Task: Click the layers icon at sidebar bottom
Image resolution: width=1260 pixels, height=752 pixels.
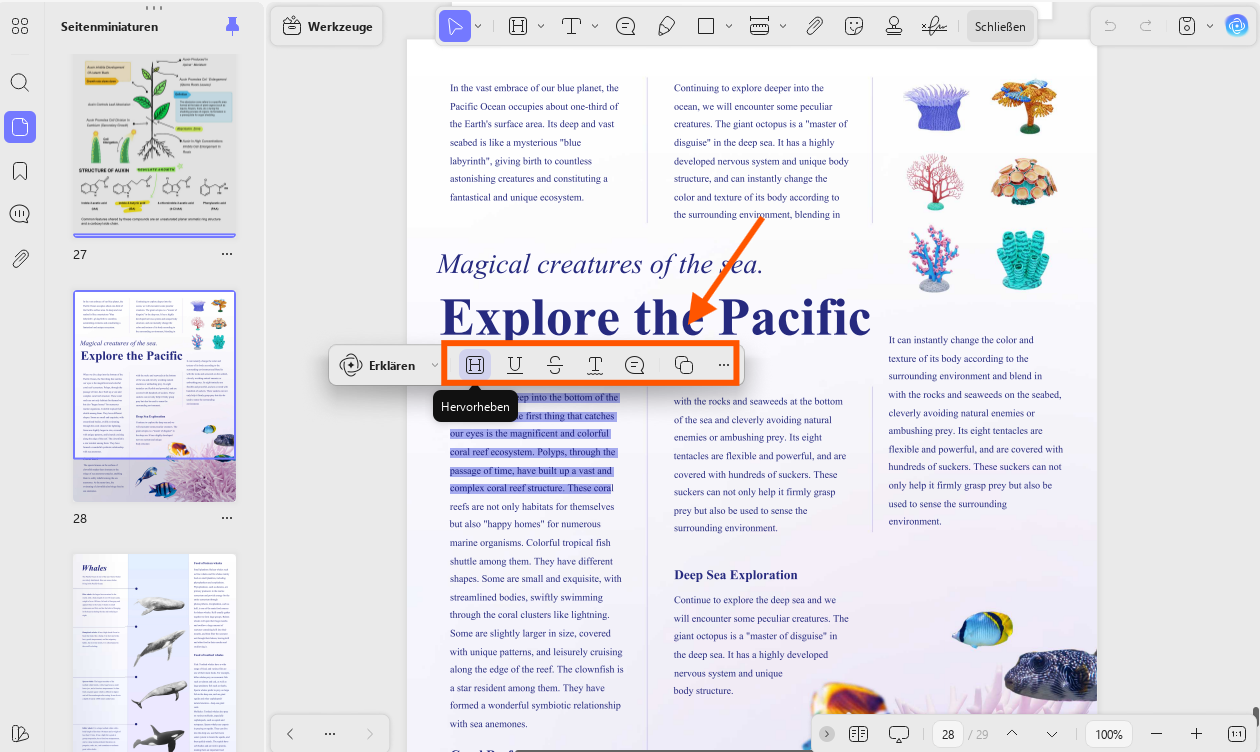Action: 20,733
